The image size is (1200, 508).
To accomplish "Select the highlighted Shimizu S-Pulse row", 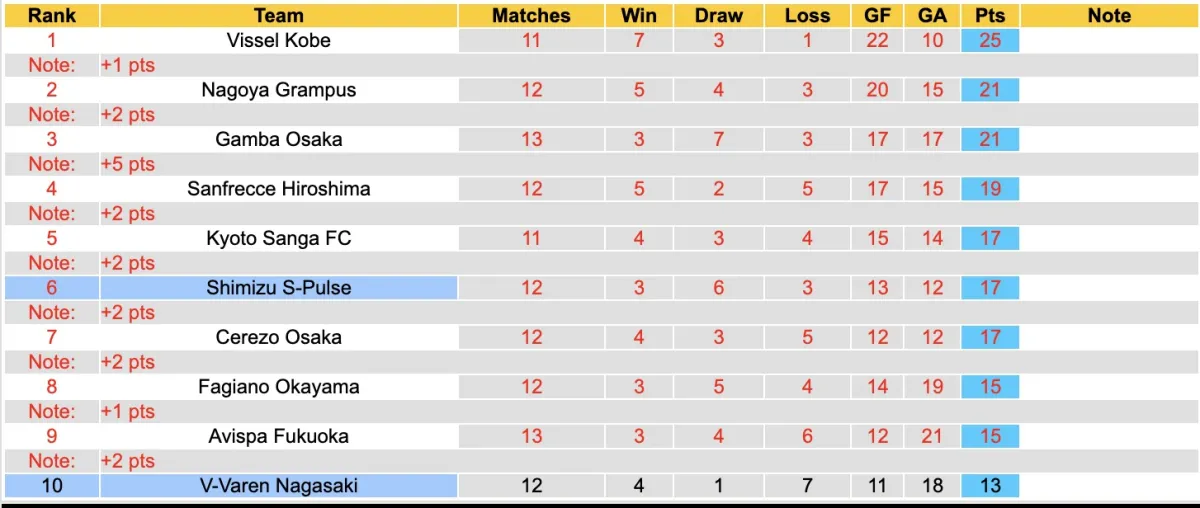I will click(x=279, y=288).
